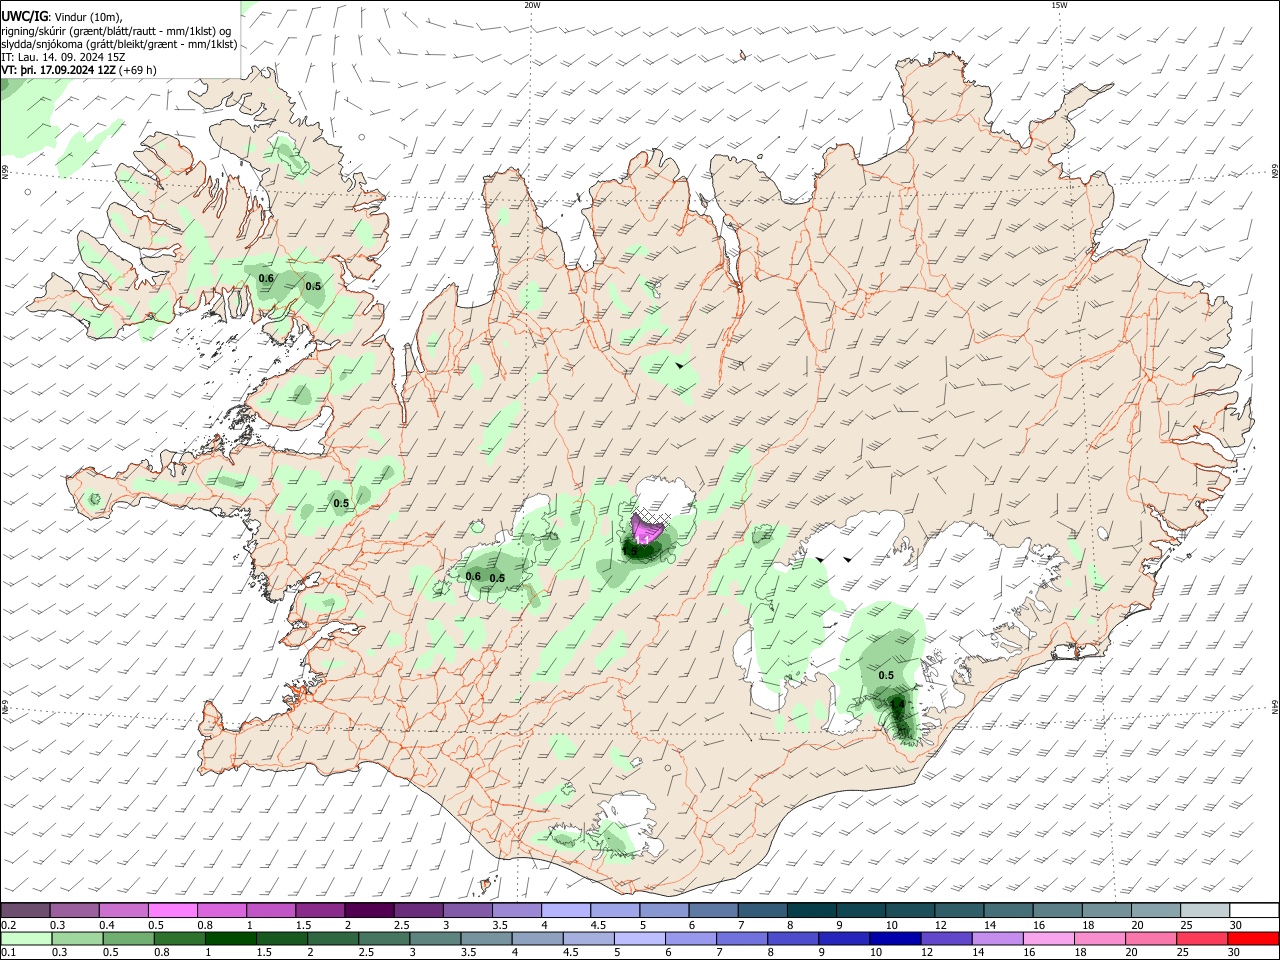Click the 20W longitude label
The image size is (1280, 960).
tap(532, 5)
